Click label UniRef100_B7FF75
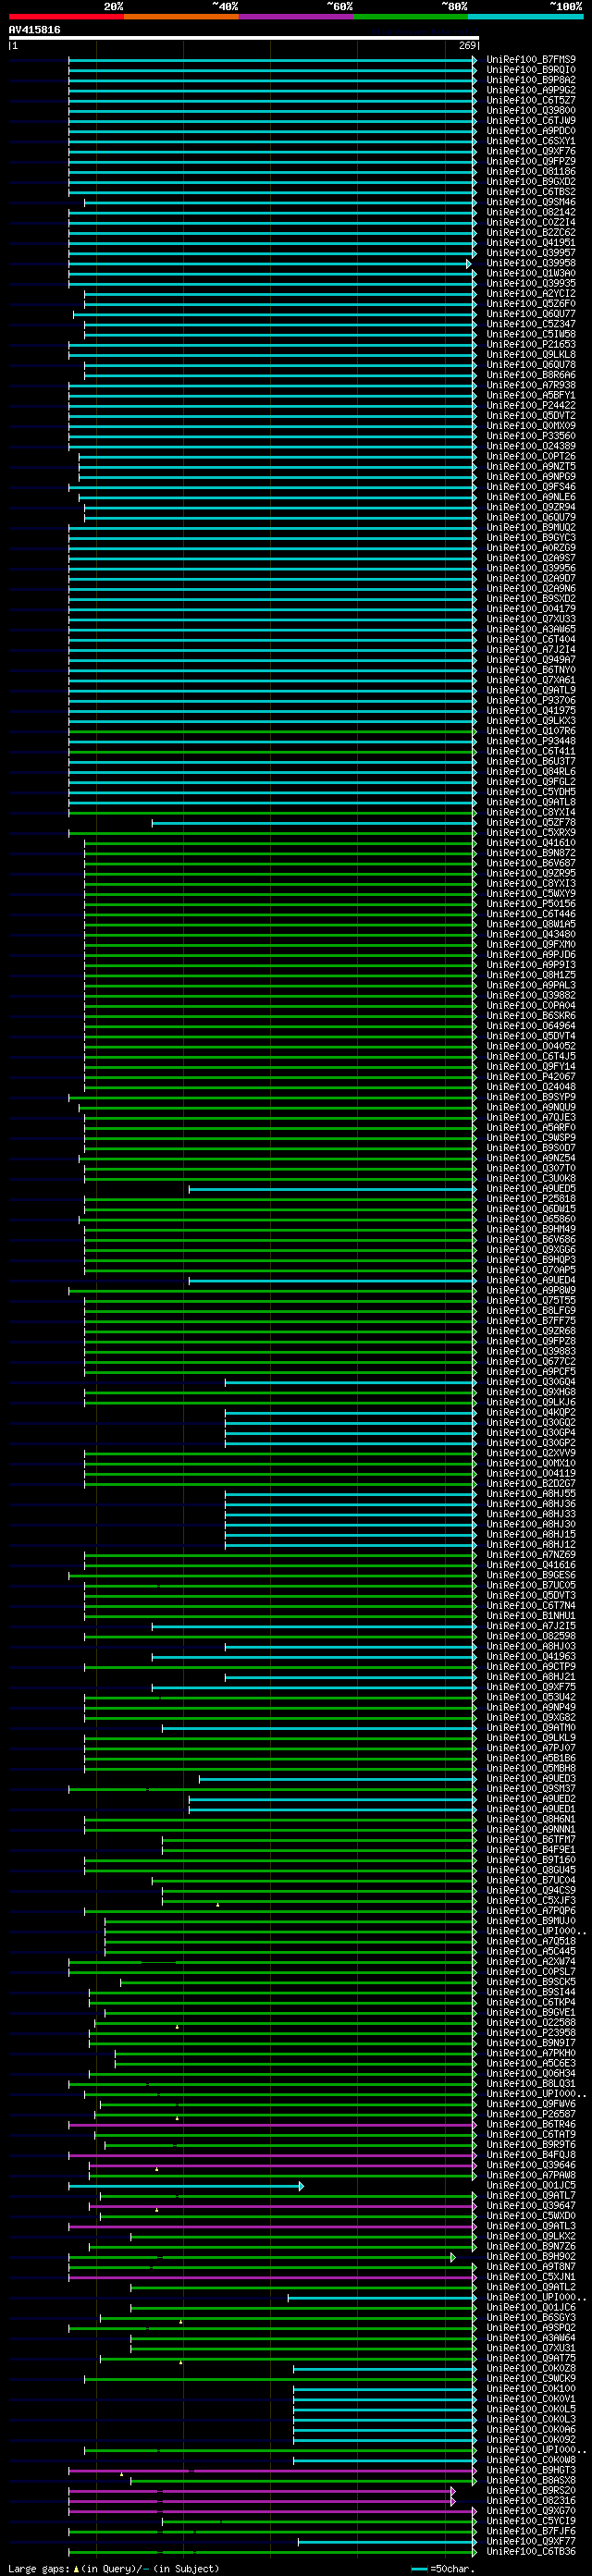The width and height of the screenshot is (592, 2576). tap(531, 1321)
